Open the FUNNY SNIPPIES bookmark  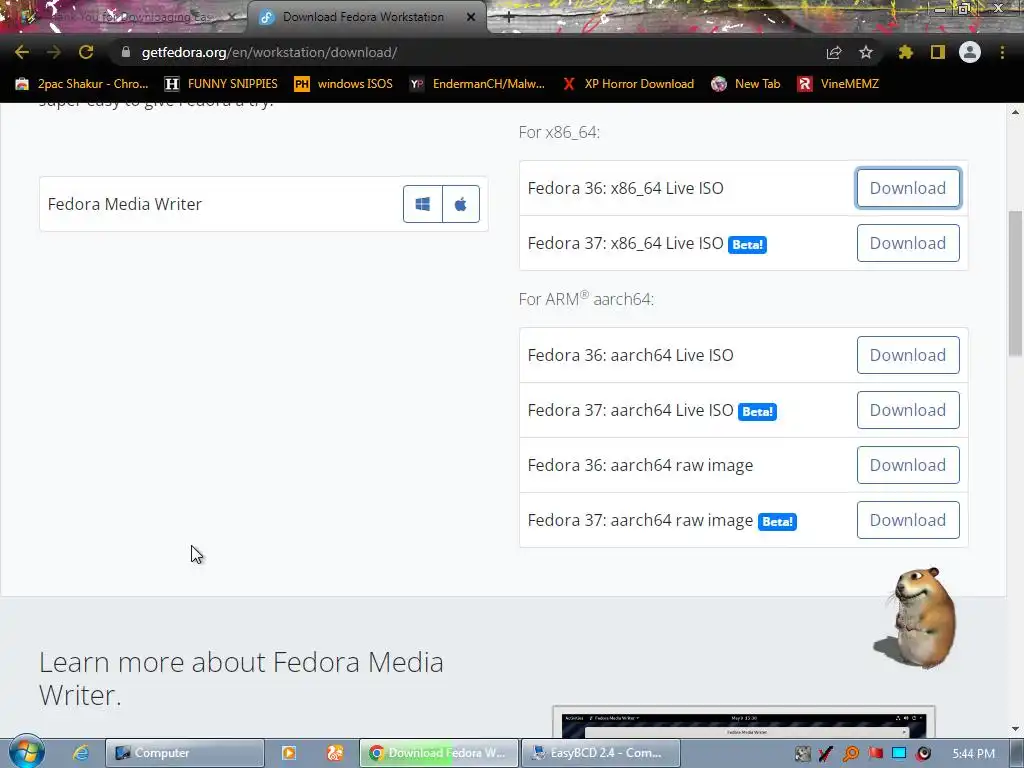(221, 84)
